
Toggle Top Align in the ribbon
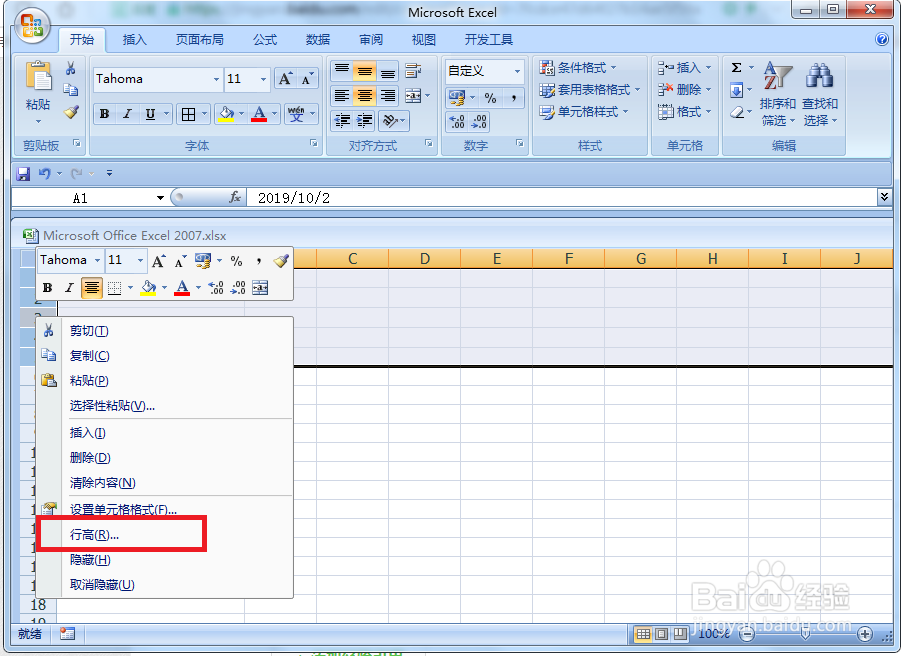coord(342,71)
